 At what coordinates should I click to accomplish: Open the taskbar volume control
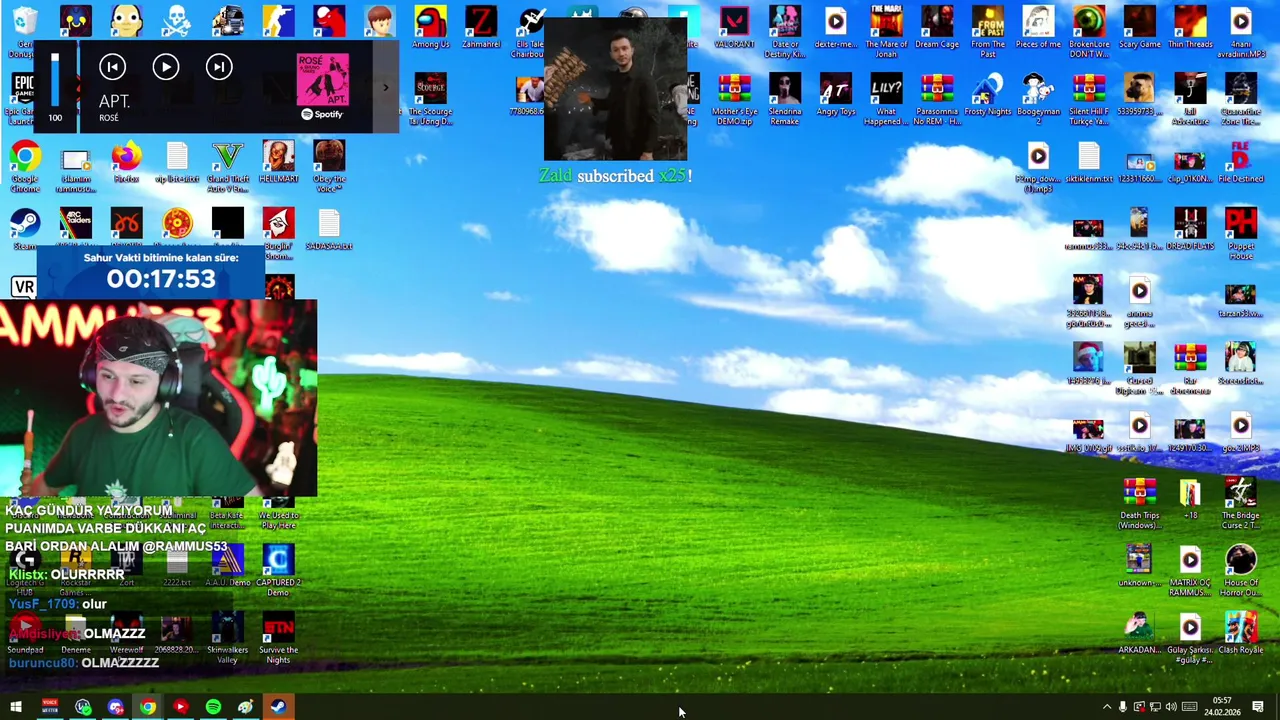pos(1171,707)
